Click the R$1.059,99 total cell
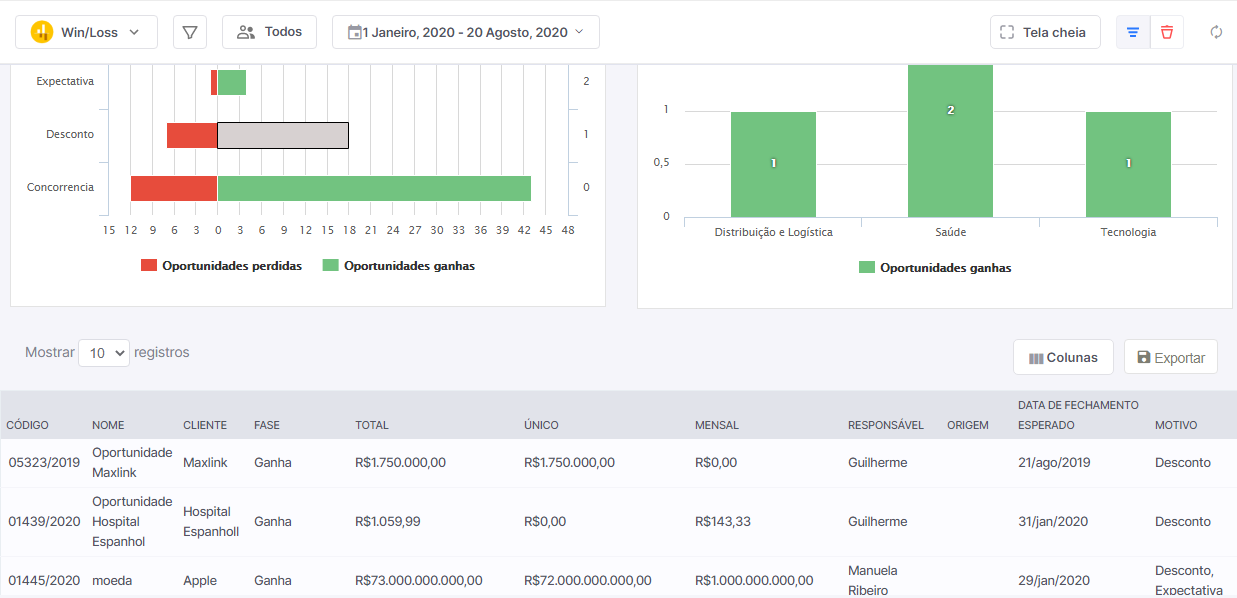 click(x=388, y=522)
